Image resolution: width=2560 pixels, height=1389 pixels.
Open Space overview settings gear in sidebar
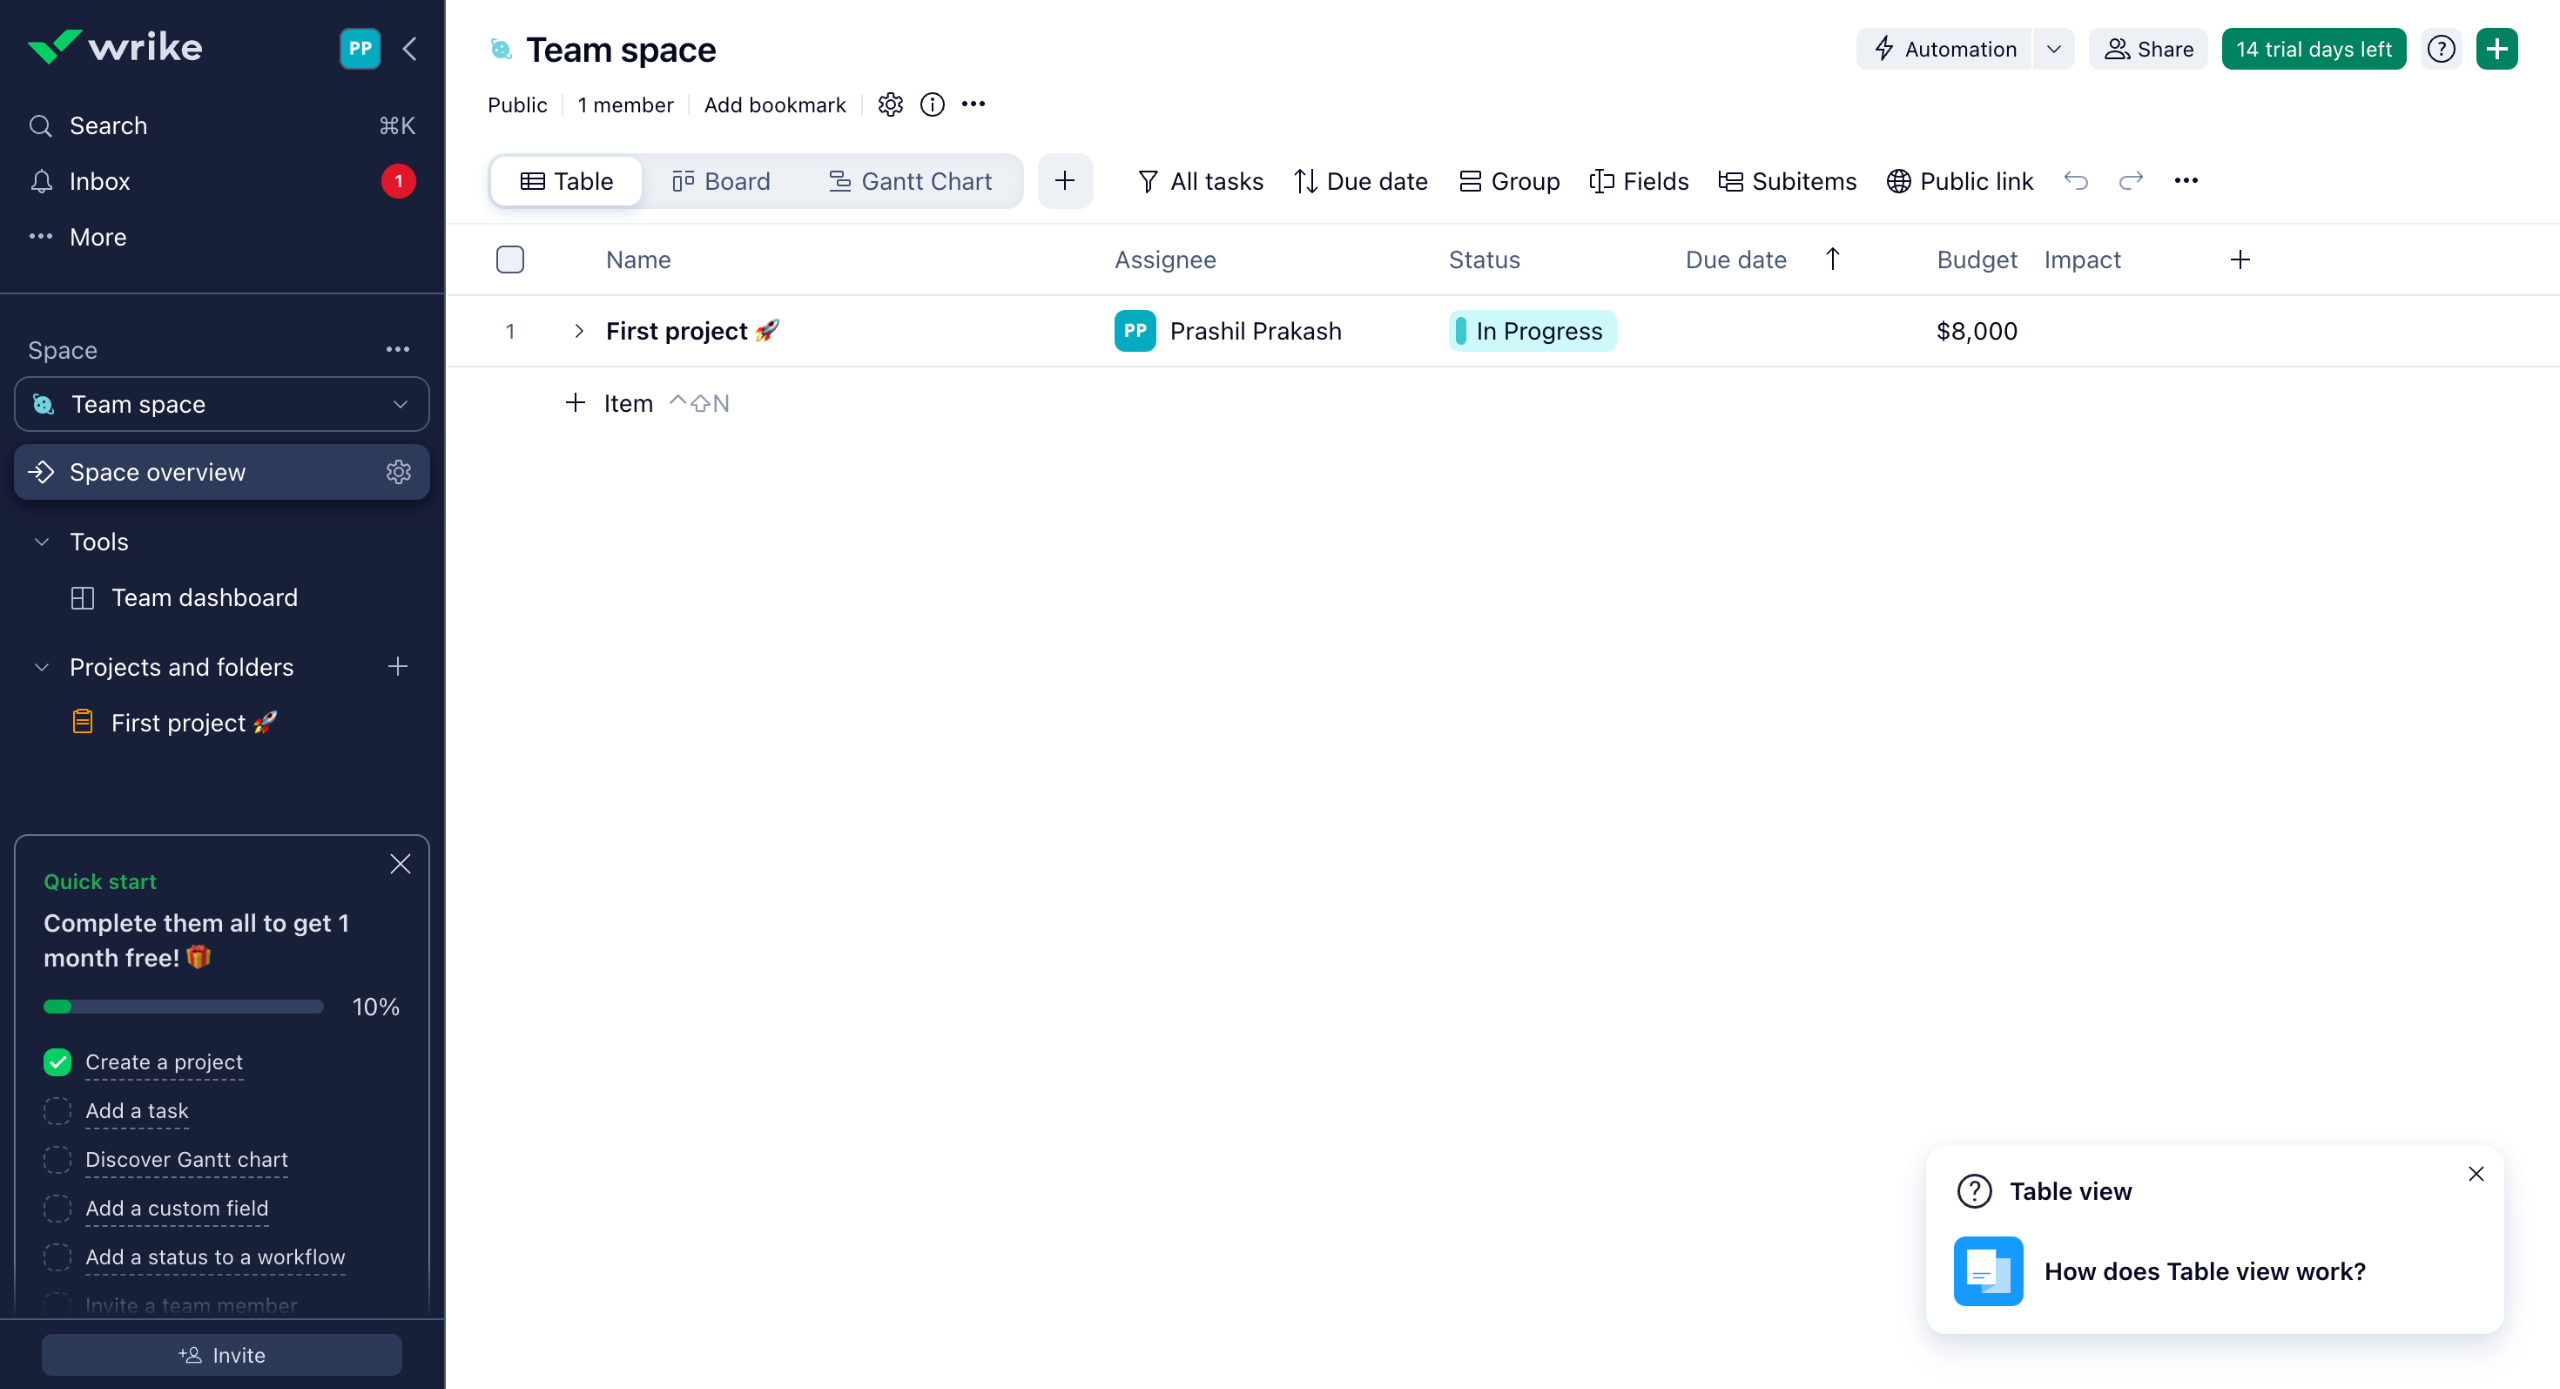point(398,472)
